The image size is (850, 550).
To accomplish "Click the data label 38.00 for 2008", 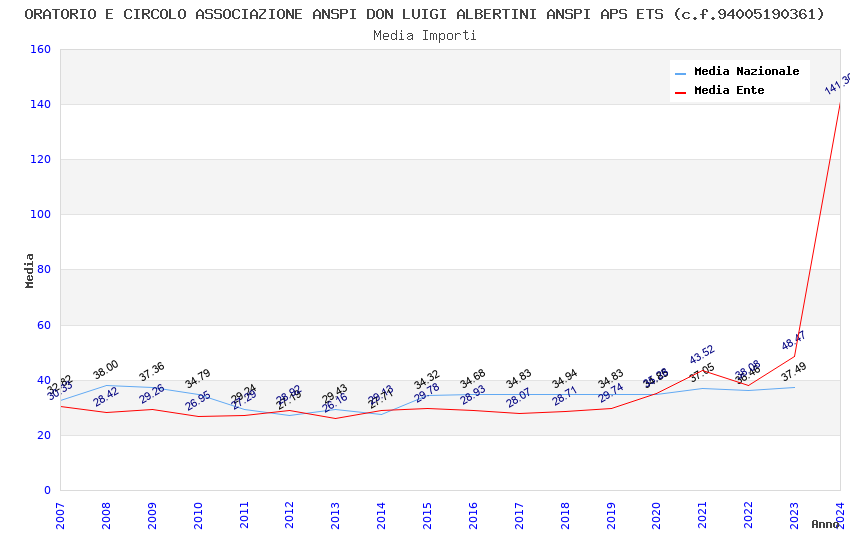I will [x=106, y=370].
